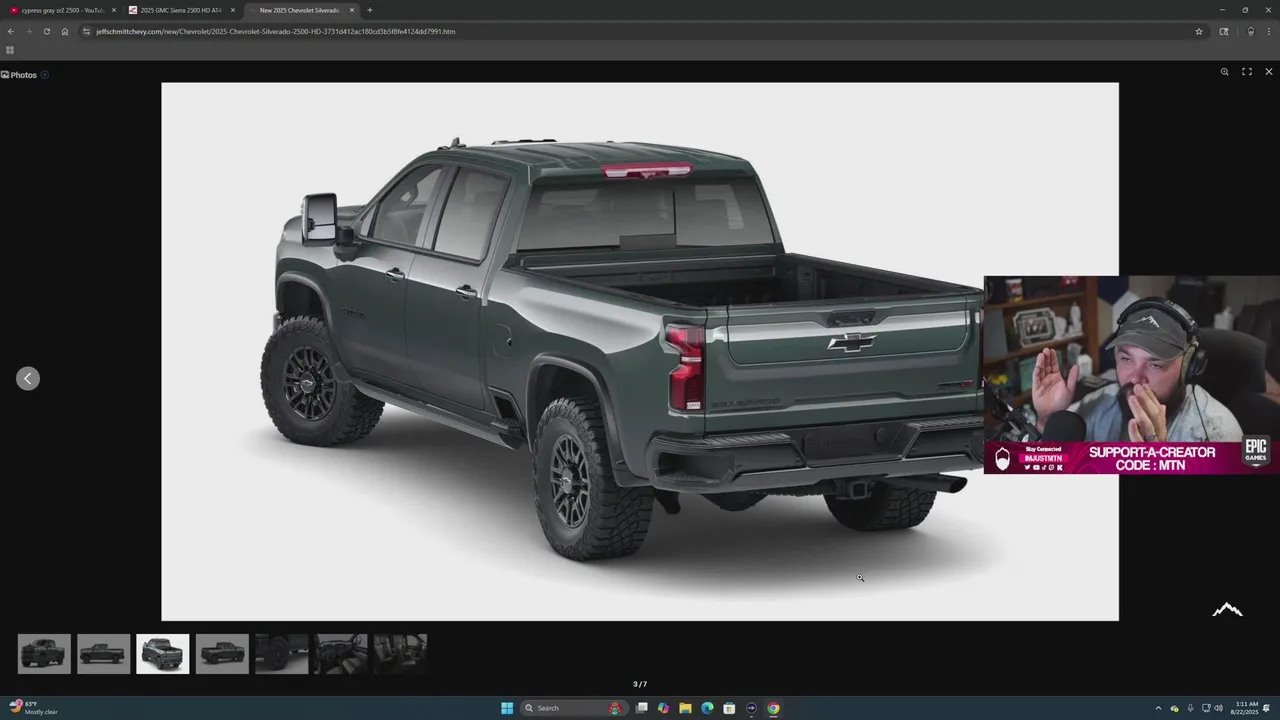Close the YouTube browser tab

pyautogui.click(x=114, y=10)
